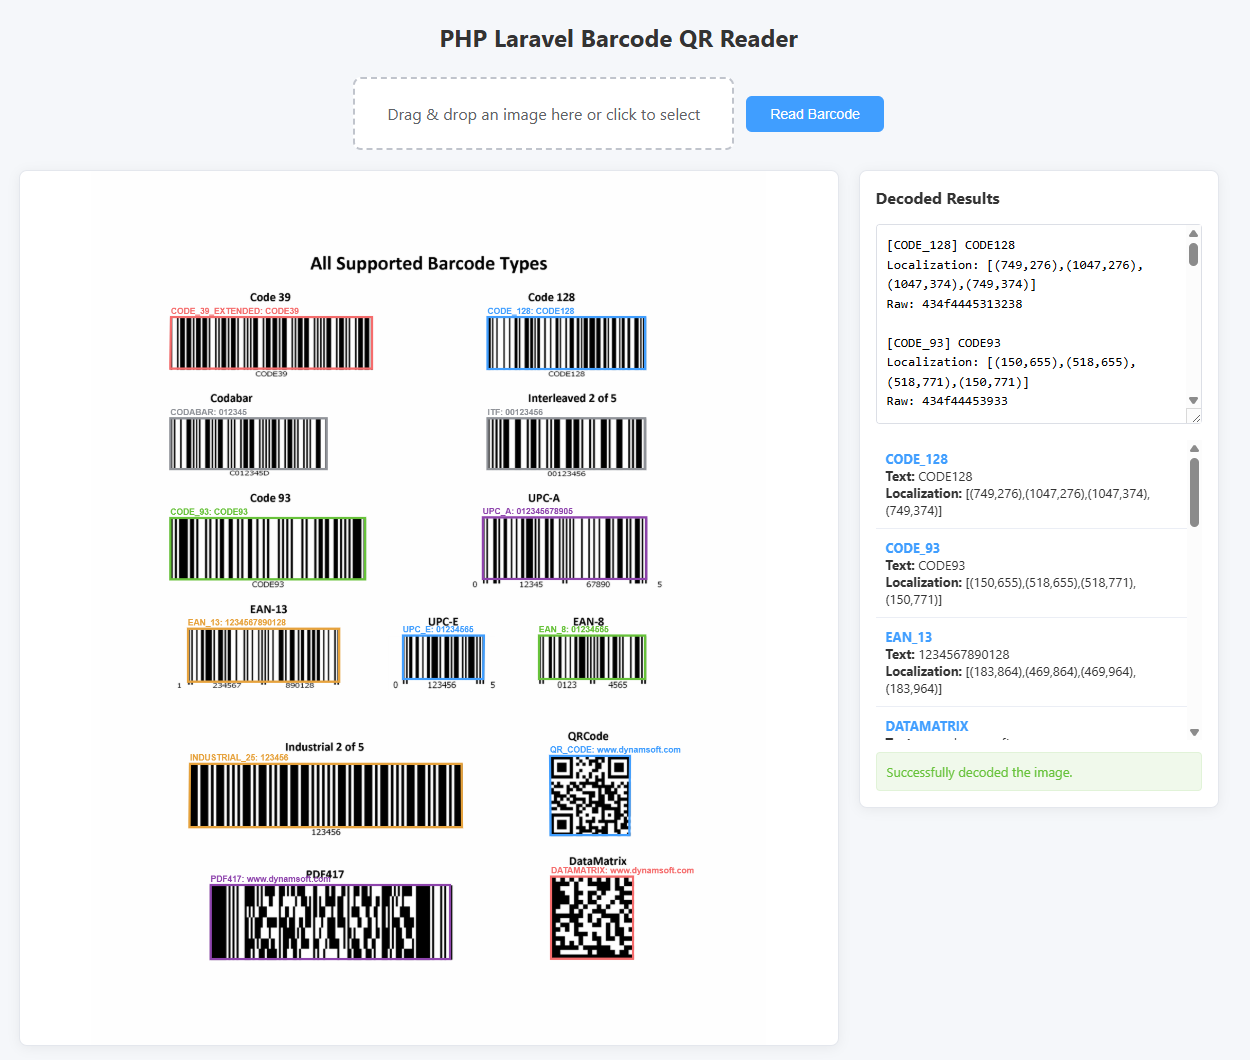The width and height of the screenshot is (1250, 1060).
Task: Click the UPC-A barcode image
Action: coord(565,548)
